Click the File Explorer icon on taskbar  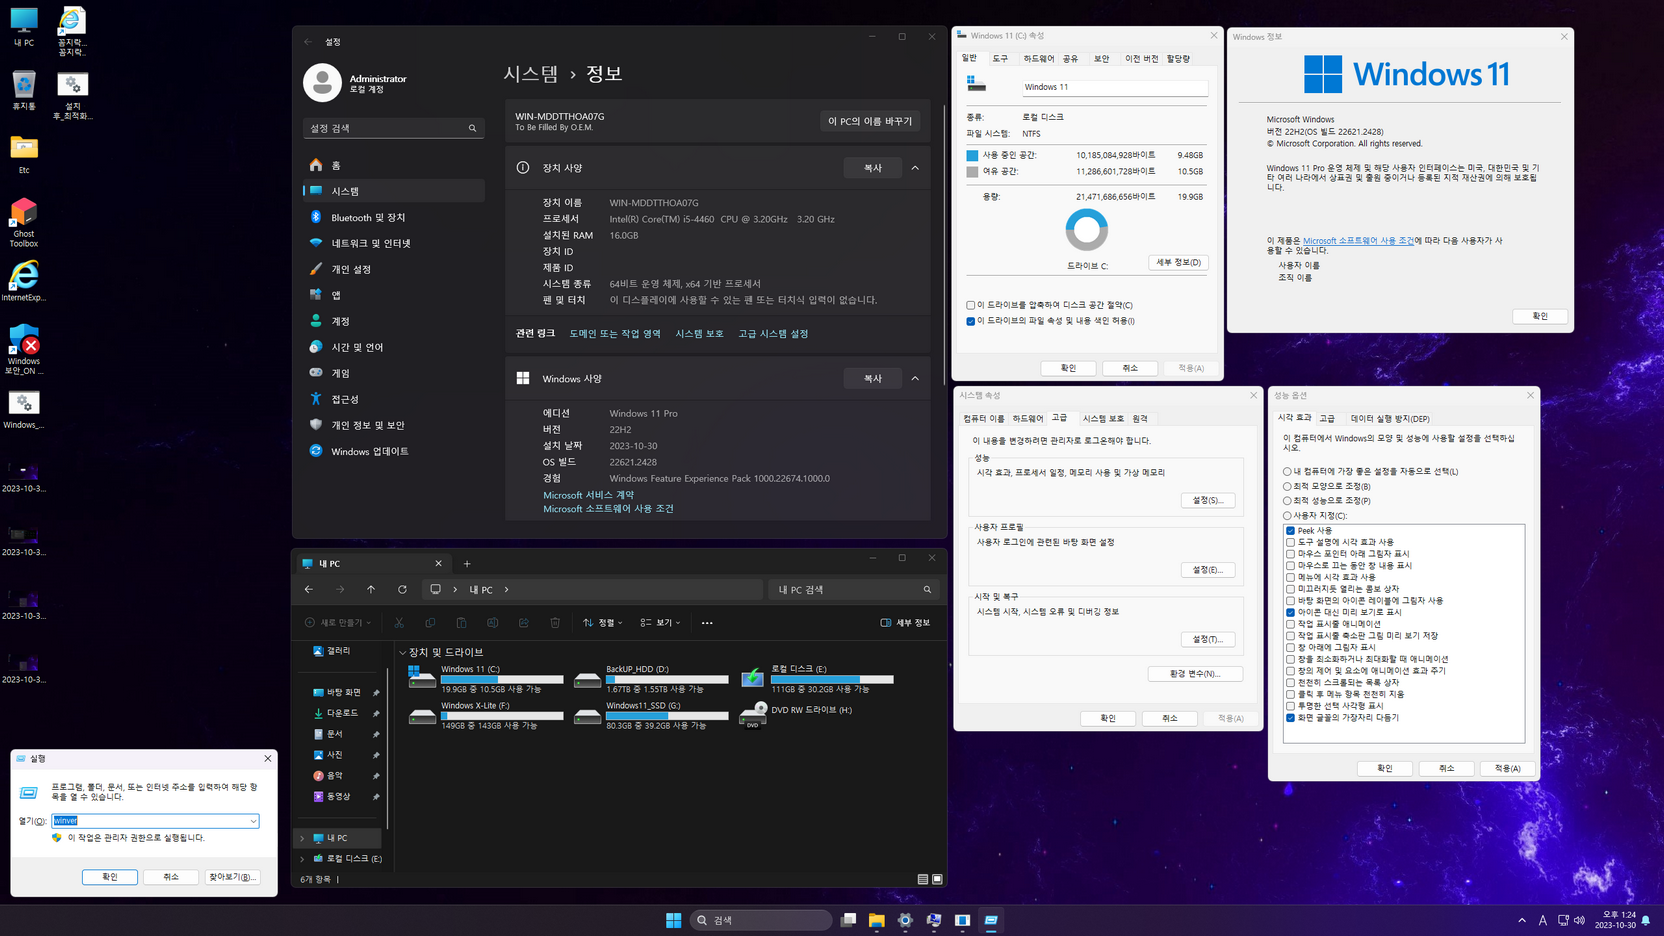click(877, 920)
